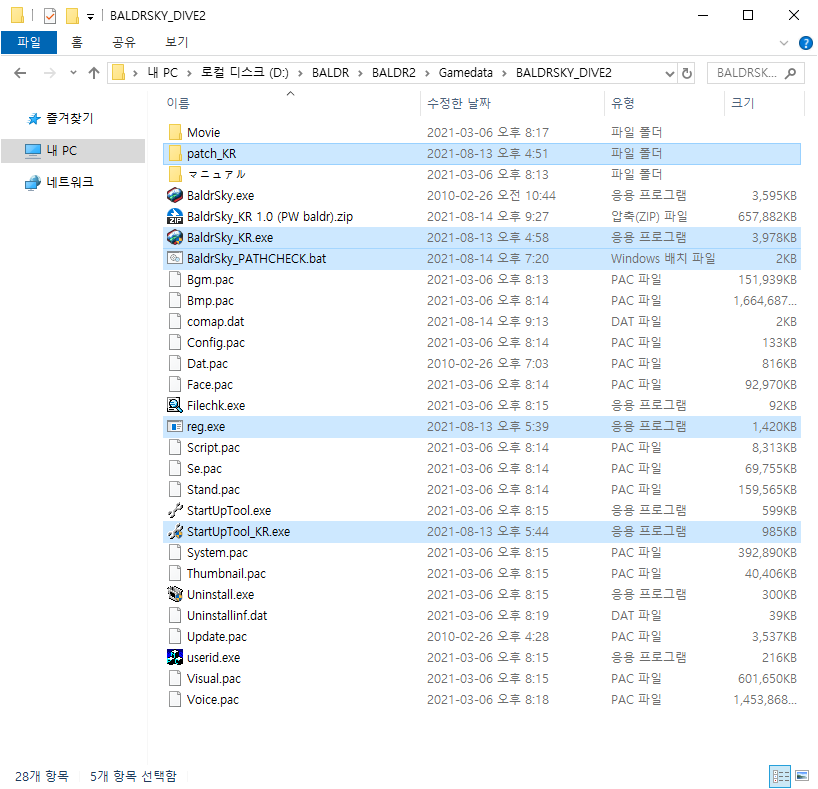Expand chevron after Gamedata in path
Screen dimensions: 818x789
(504, 73)
